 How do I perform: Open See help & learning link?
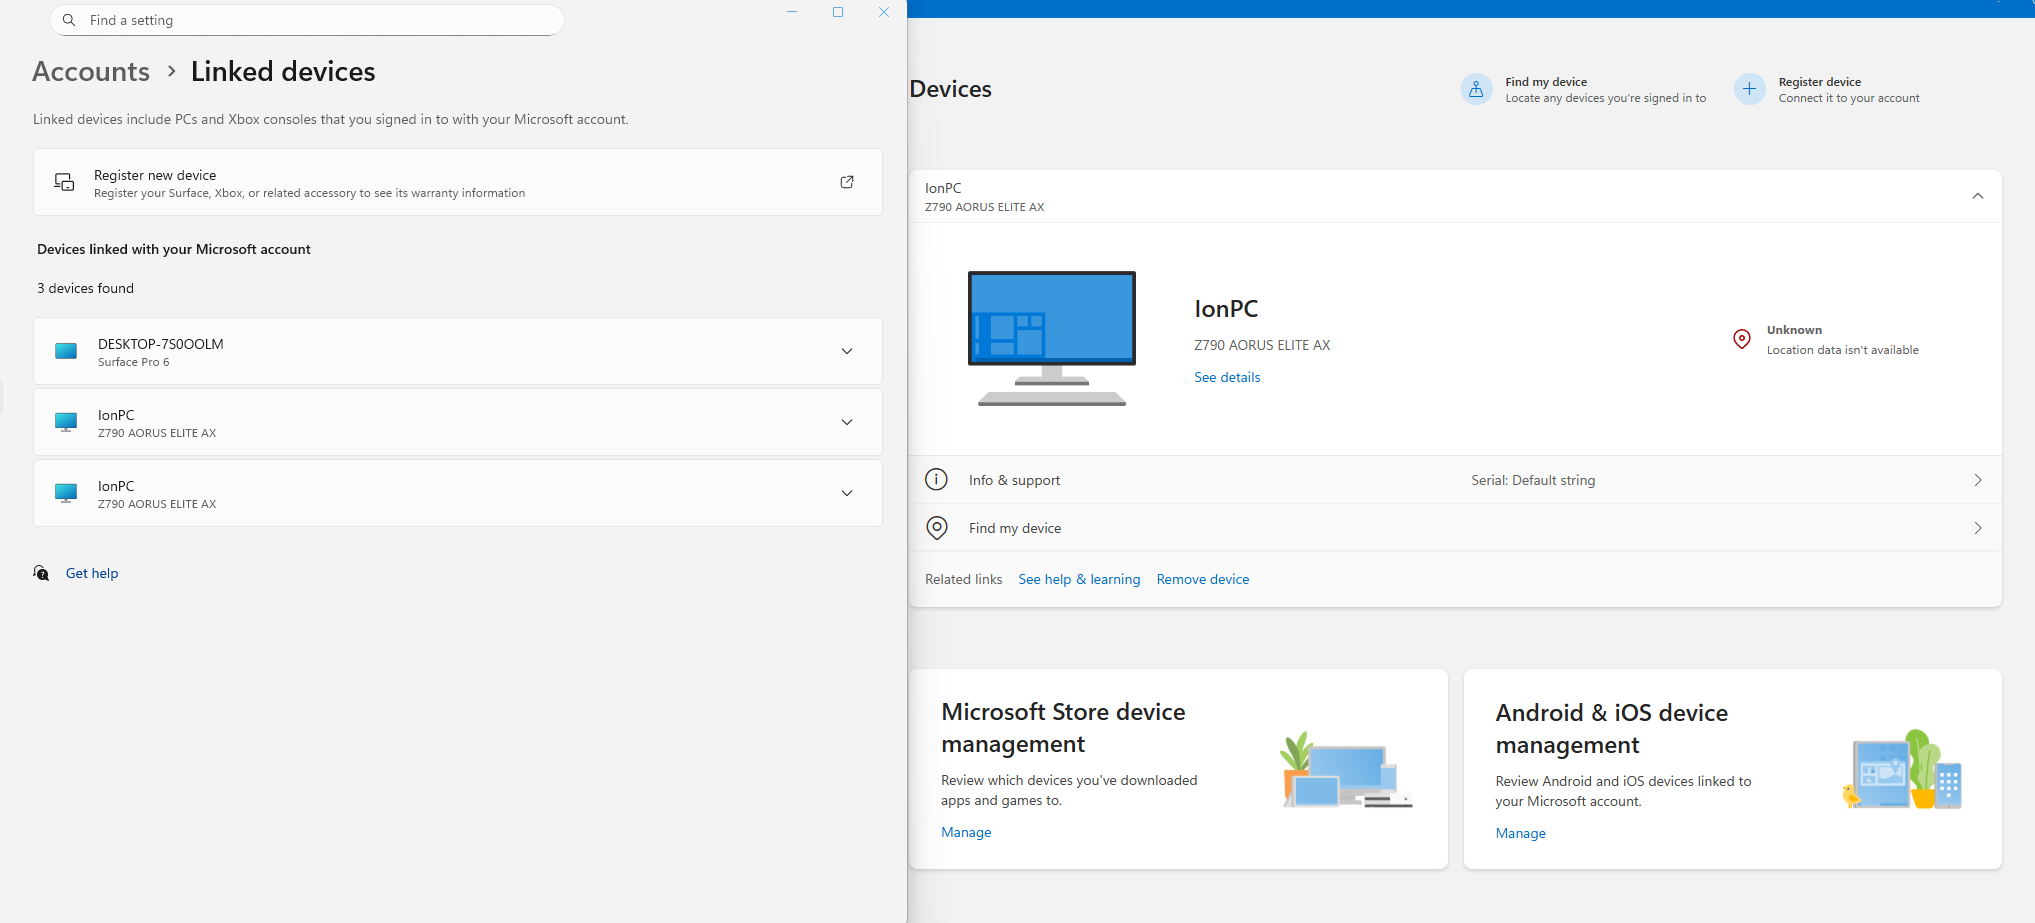1079,579
